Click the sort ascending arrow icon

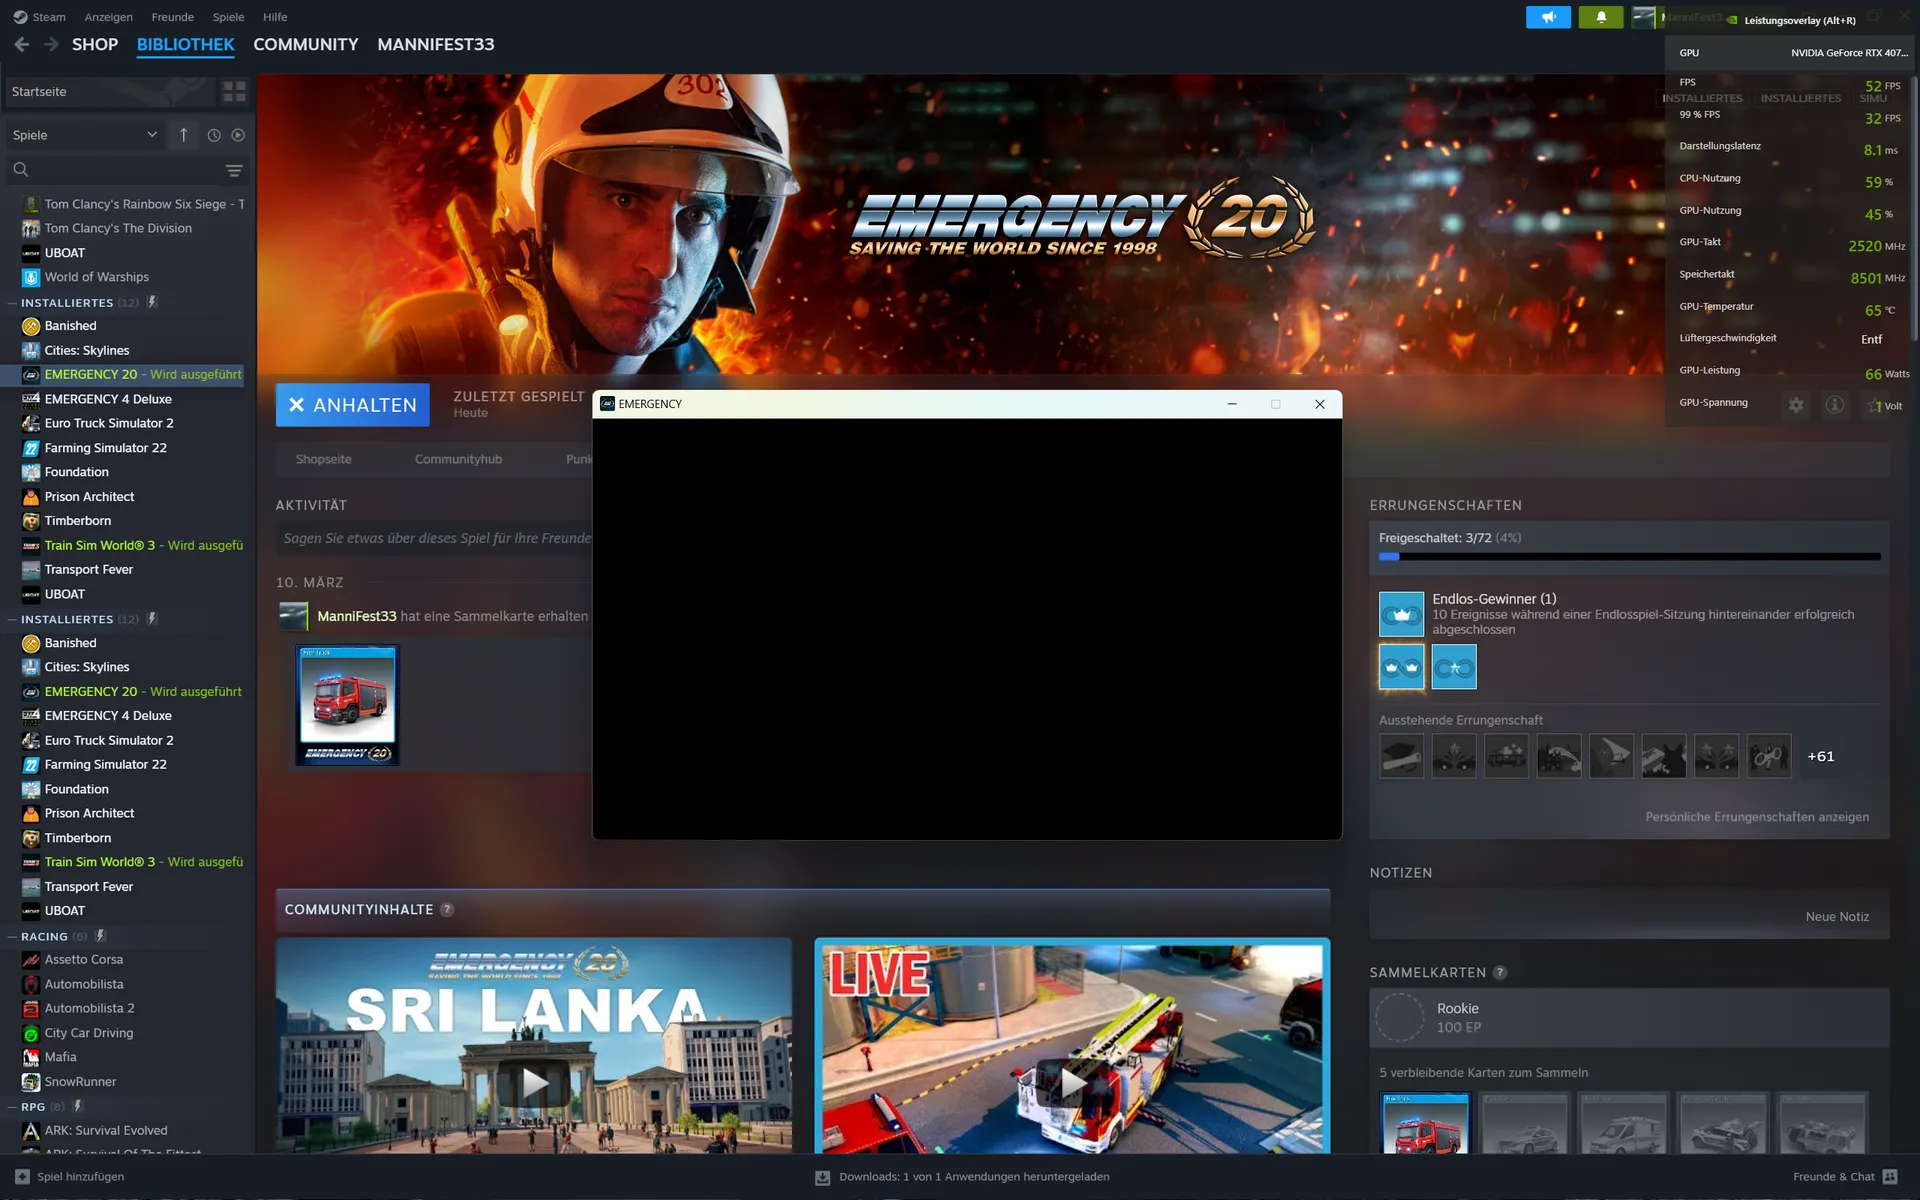(x=183, y=135)
